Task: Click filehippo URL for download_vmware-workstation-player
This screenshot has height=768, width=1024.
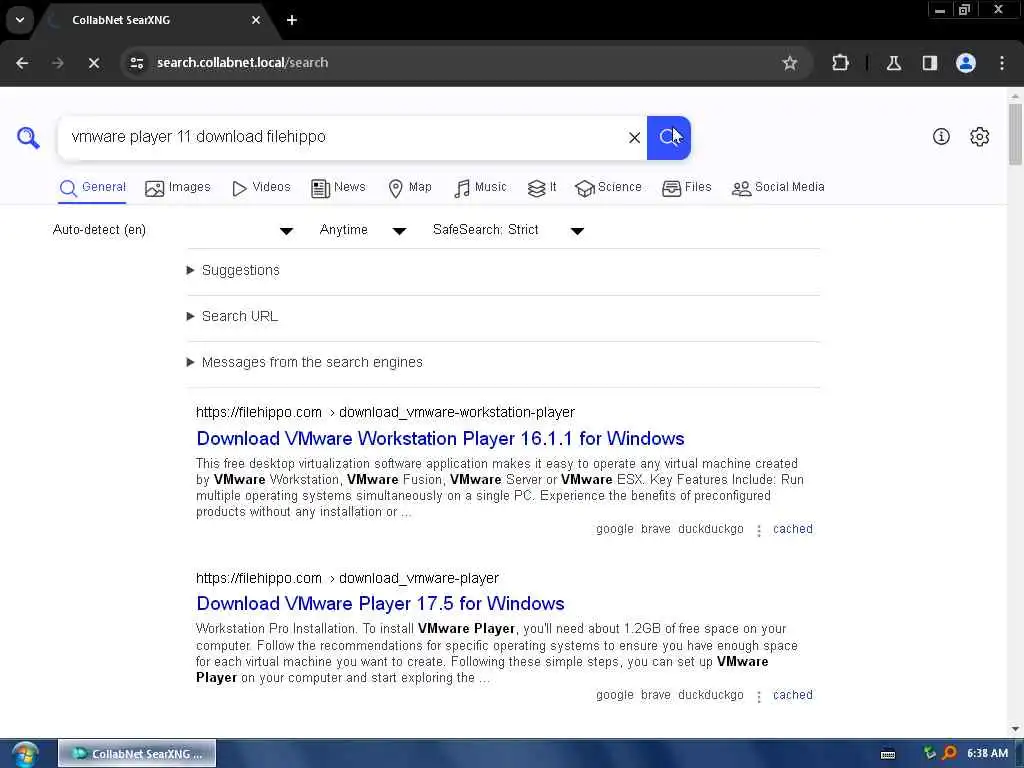Action: (x=385, y=413)
